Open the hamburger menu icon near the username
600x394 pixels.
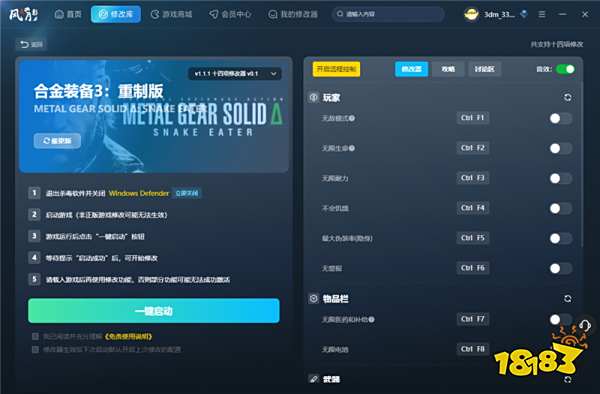[542, 14]
